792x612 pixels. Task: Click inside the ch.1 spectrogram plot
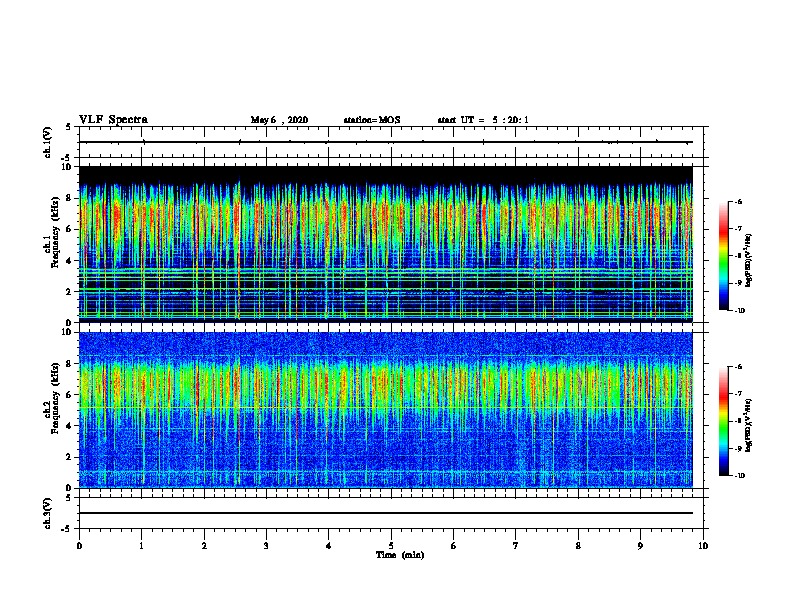point(386,244)
